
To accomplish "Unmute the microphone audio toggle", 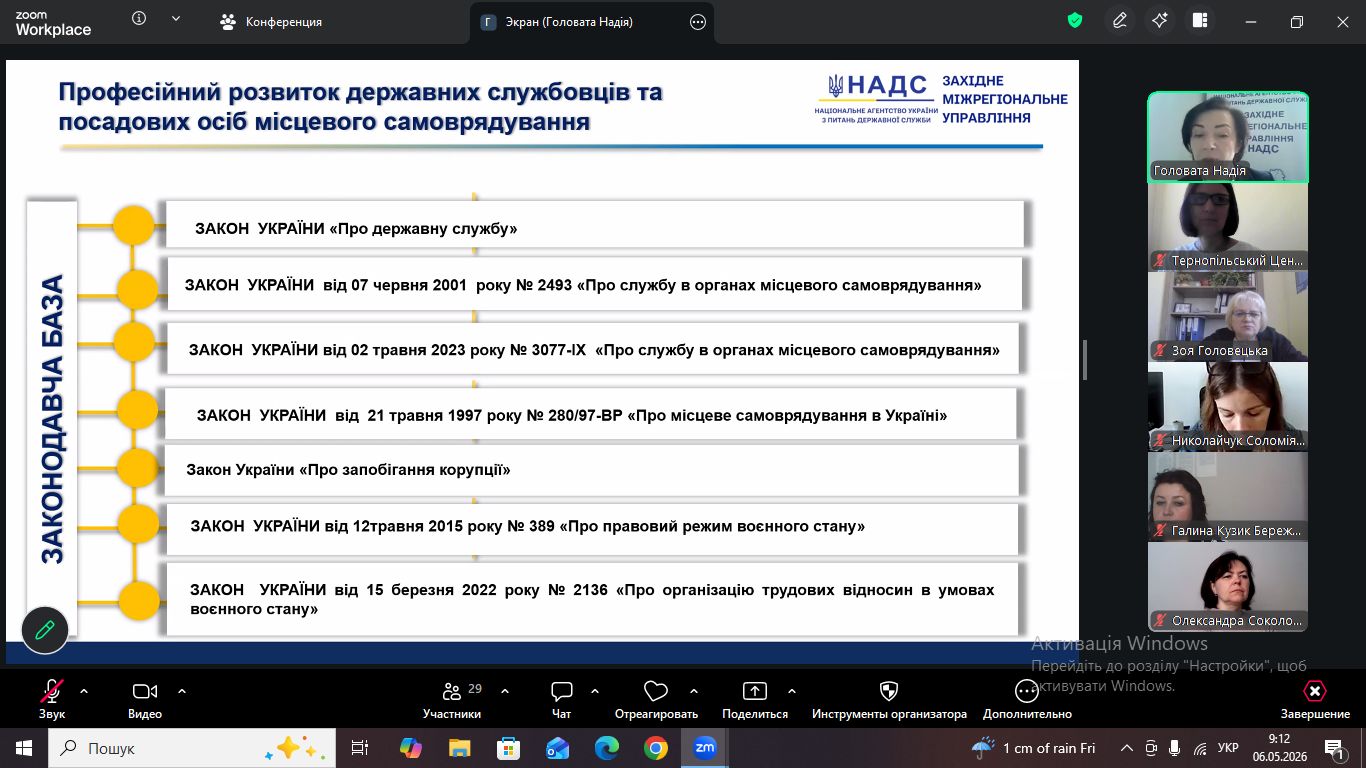I will coord(52,692).
